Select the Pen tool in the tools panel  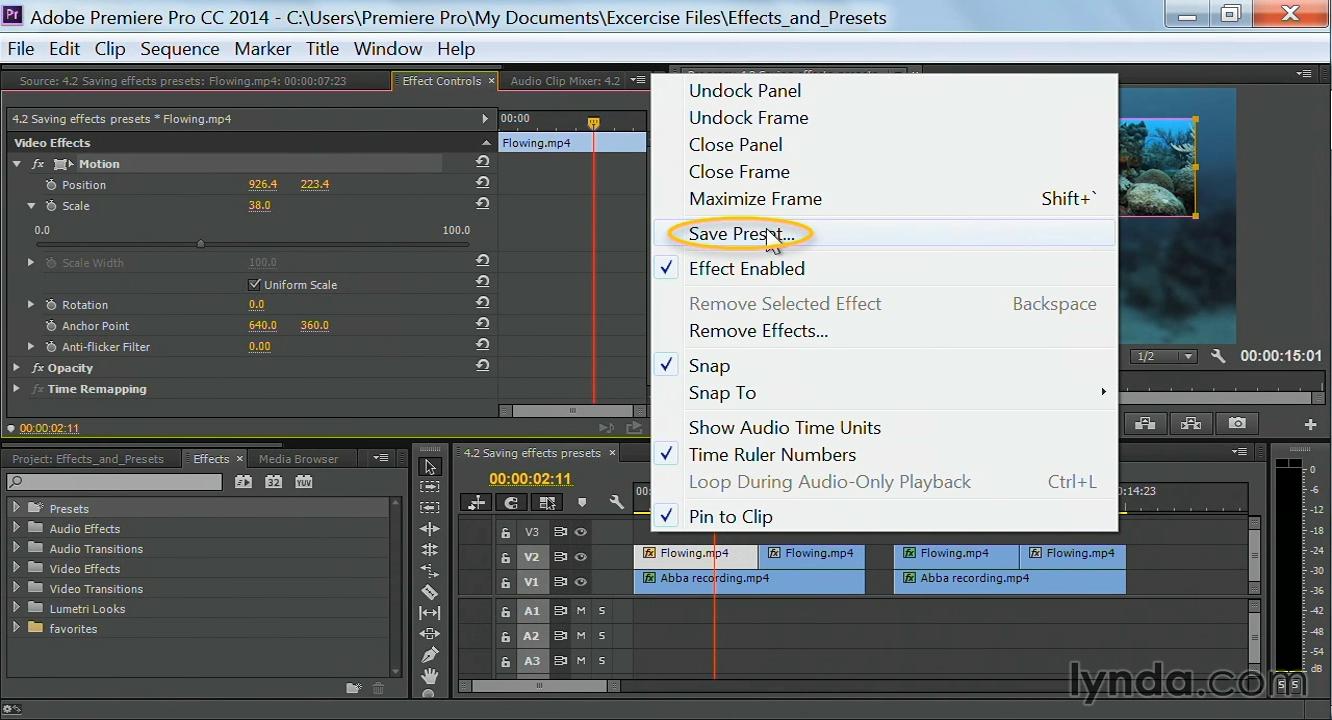(x=430, y=655)
